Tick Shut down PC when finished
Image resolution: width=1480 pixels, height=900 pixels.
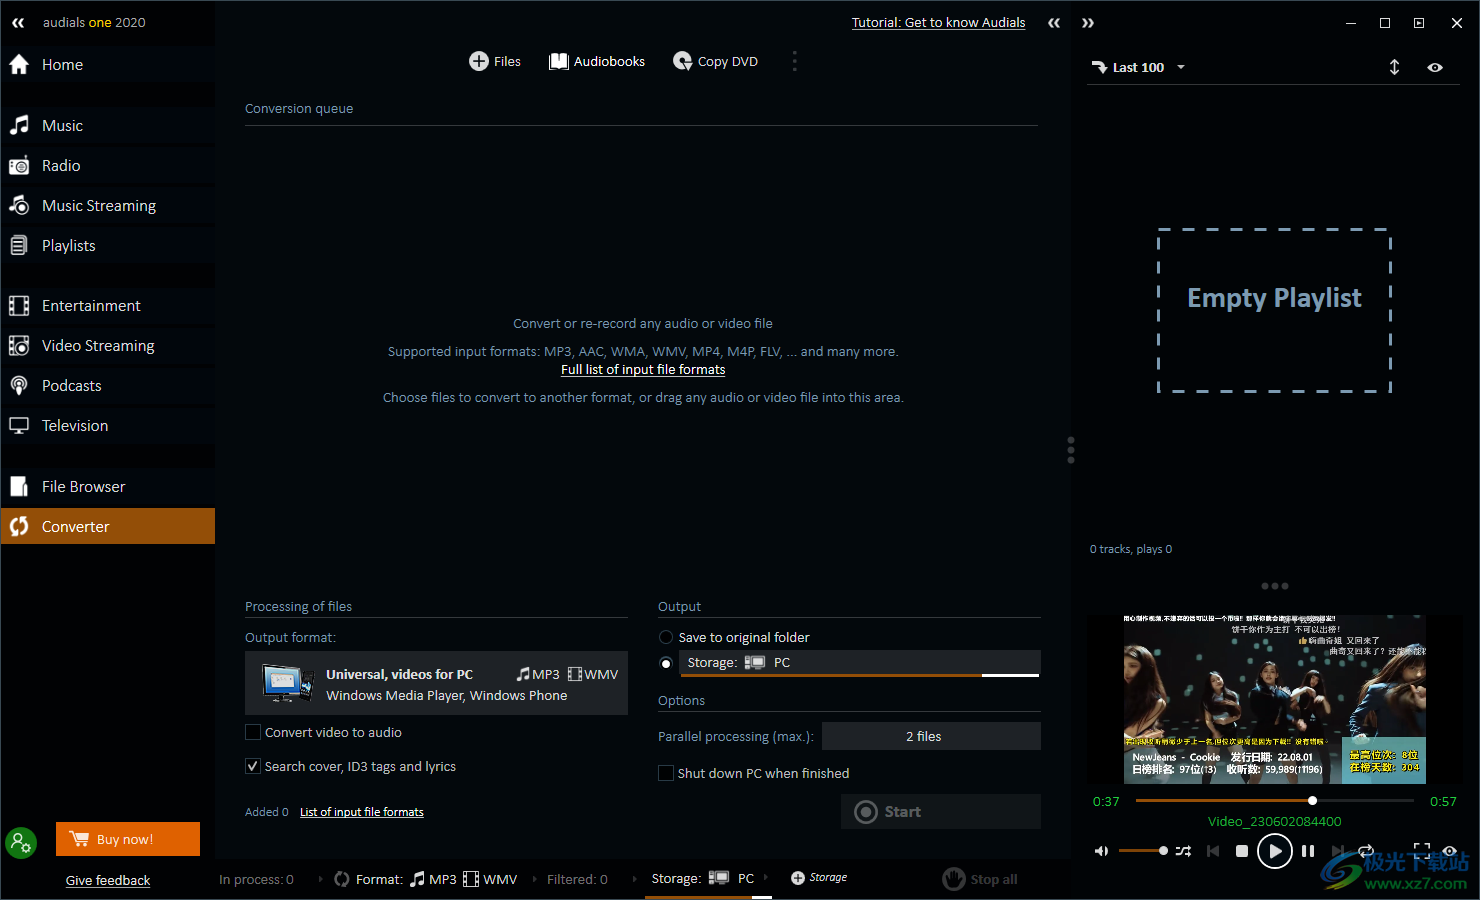(666, 774)
